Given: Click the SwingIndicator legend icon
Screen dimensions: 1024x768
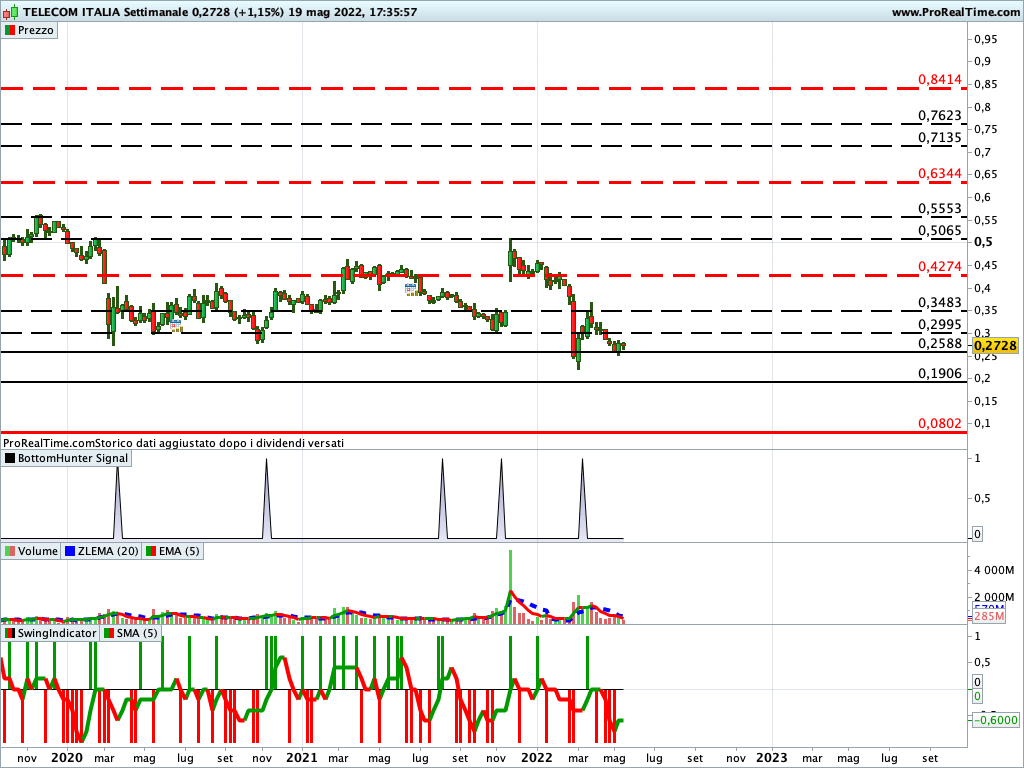Looking at the screenshot, I should (9, 633).
